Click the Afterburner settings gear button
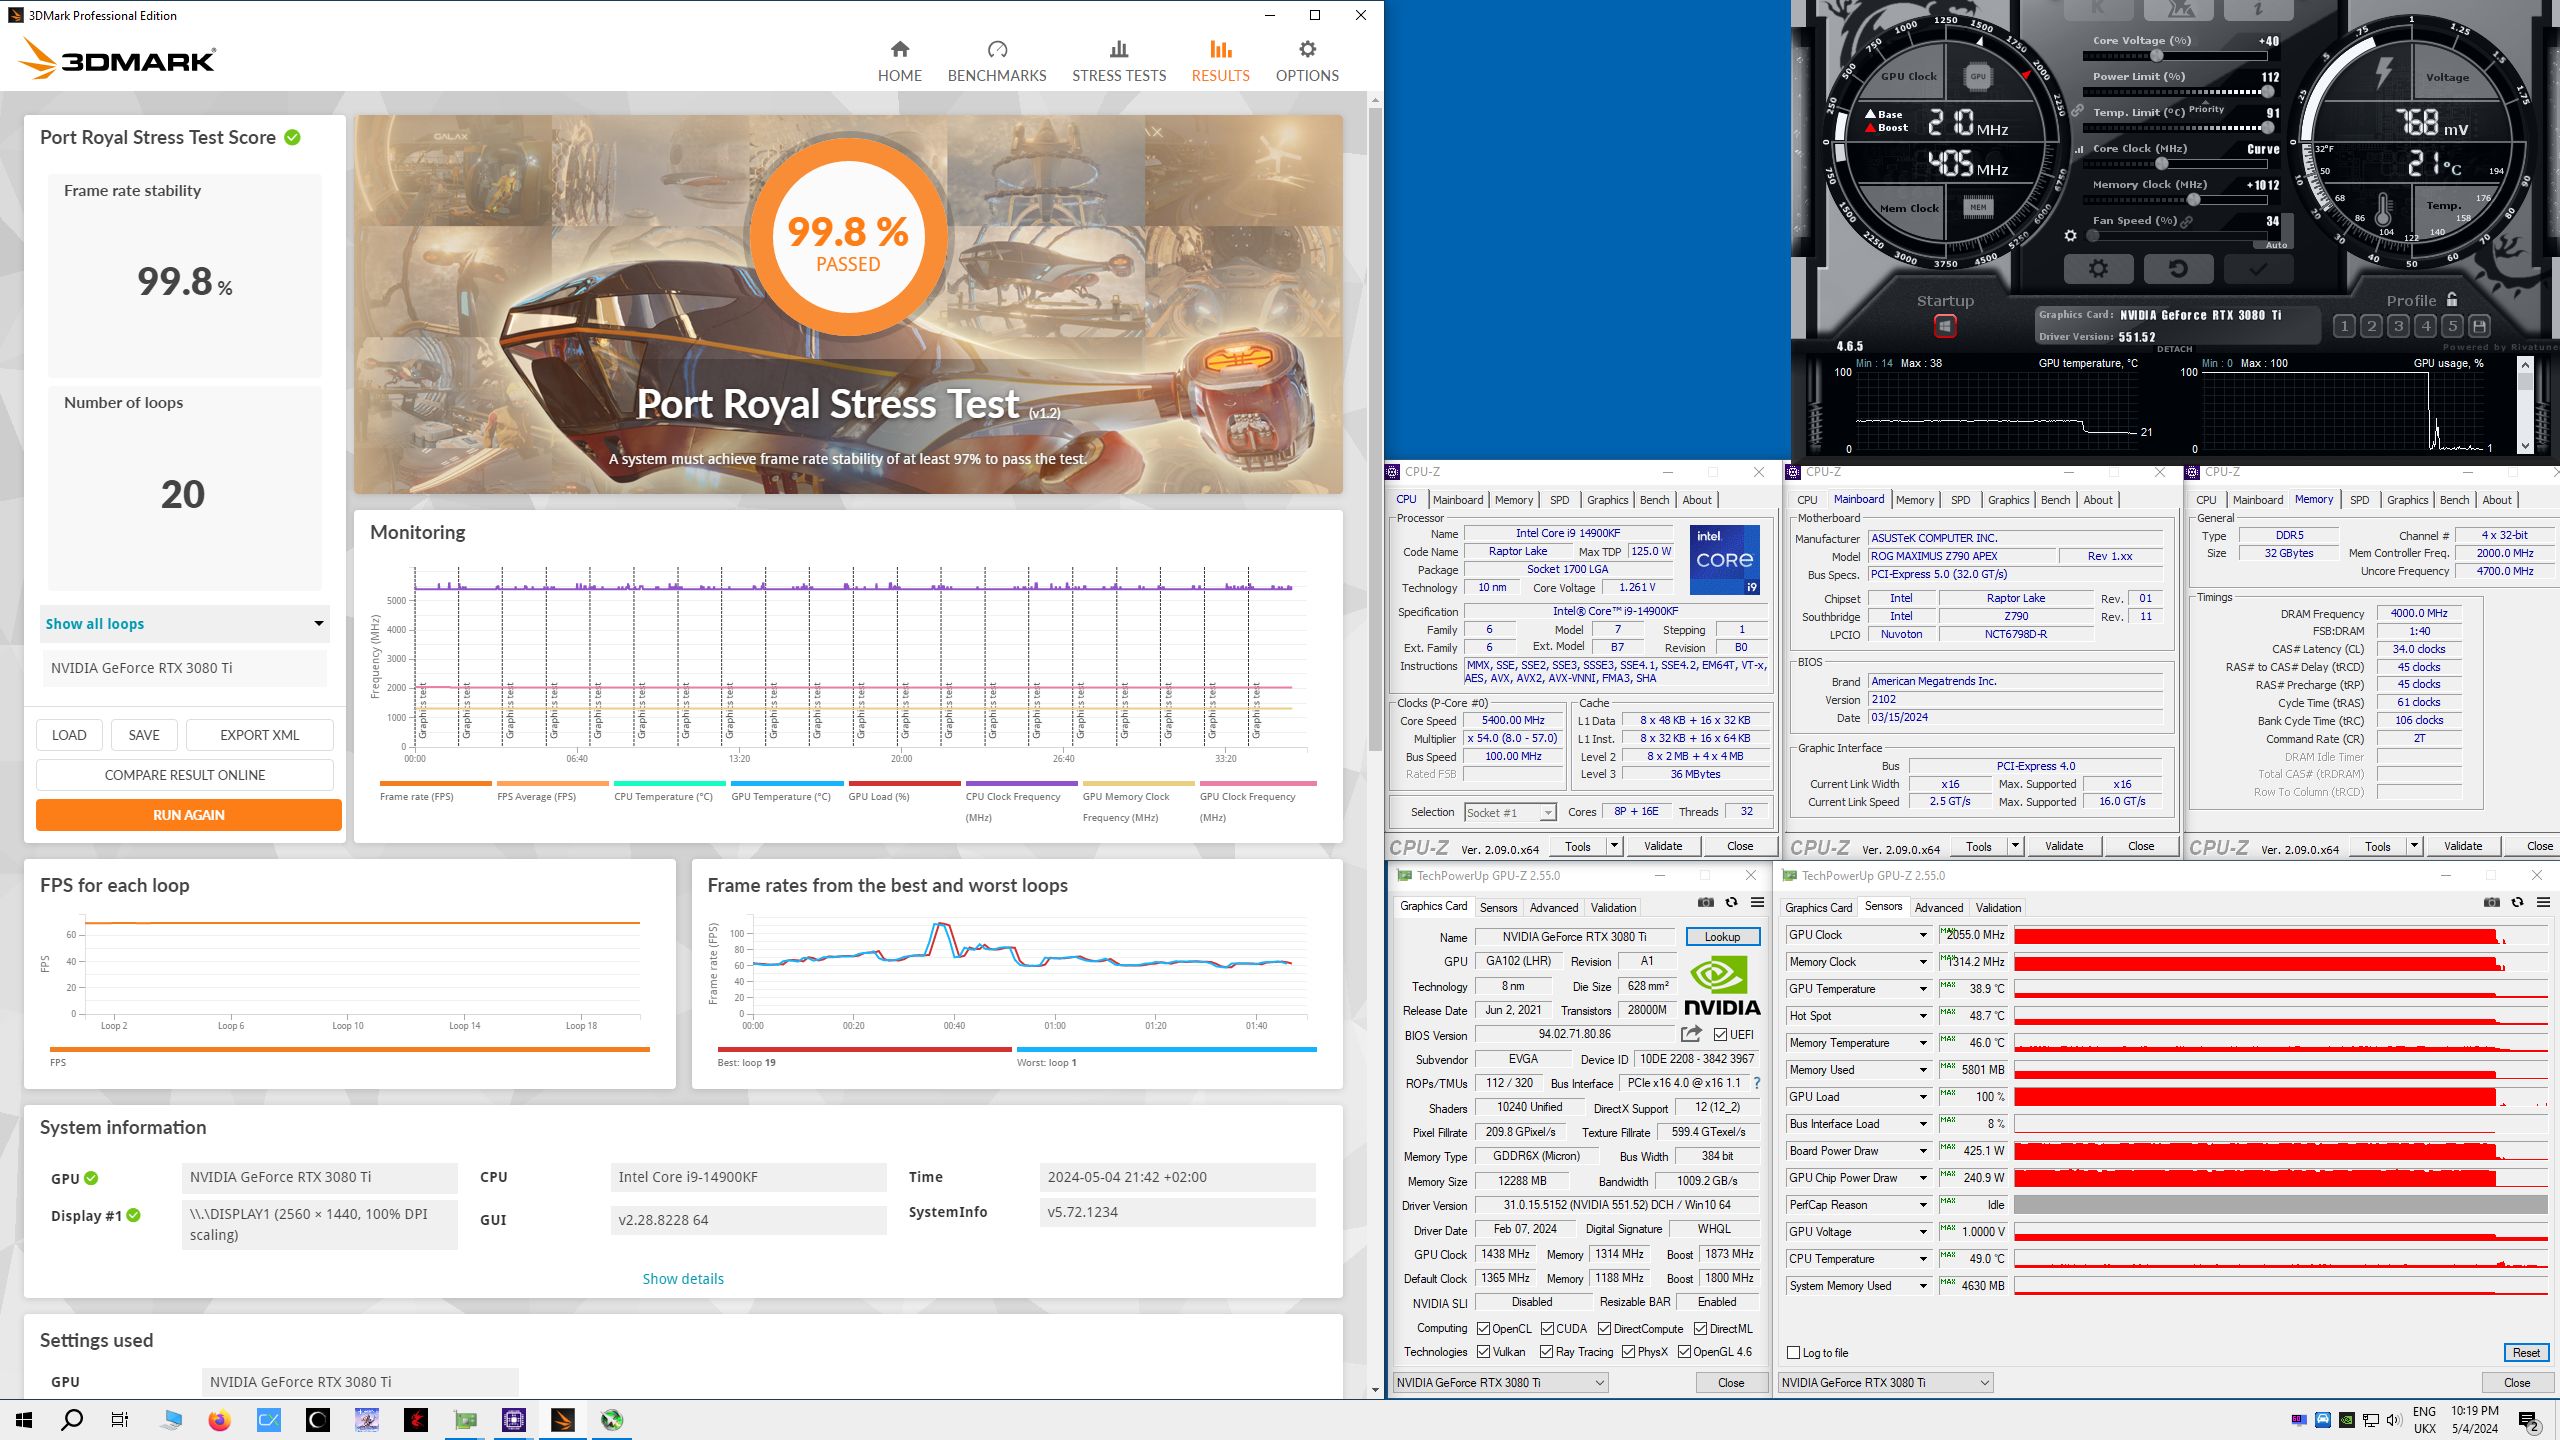The width and height of the screenshot is (2560, 1440). pyautogui.click(x=2098, y=269)
